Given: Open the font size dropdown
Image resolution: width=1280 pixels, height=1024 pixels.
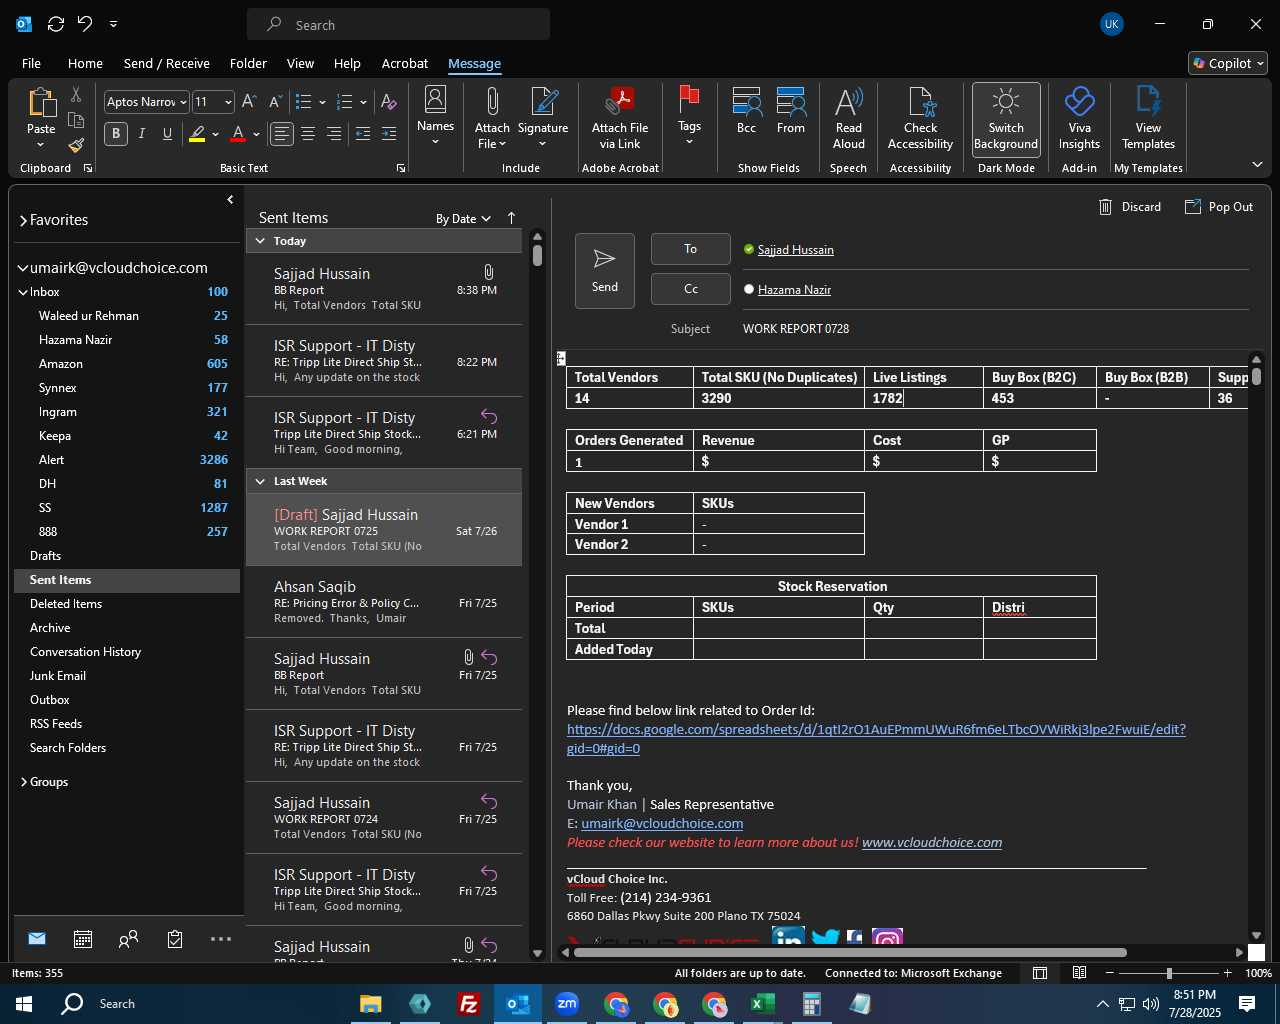Looking at the screenshot, I should point(228,102).
